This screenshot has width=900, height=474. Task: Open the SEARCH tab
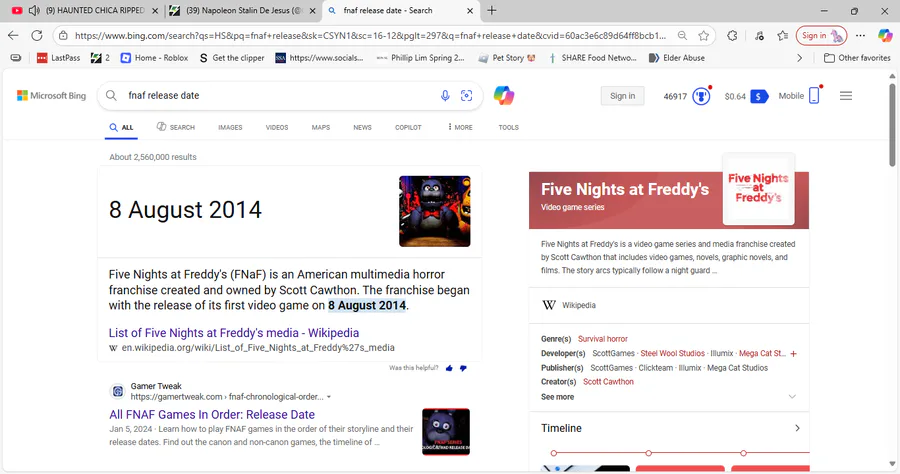tap(176, 127)
